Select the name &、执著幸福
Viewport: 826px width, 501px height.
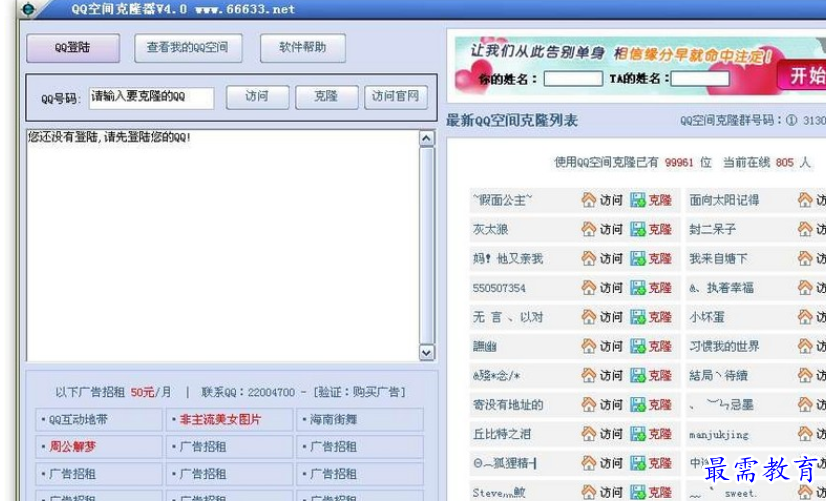point(721,288)
